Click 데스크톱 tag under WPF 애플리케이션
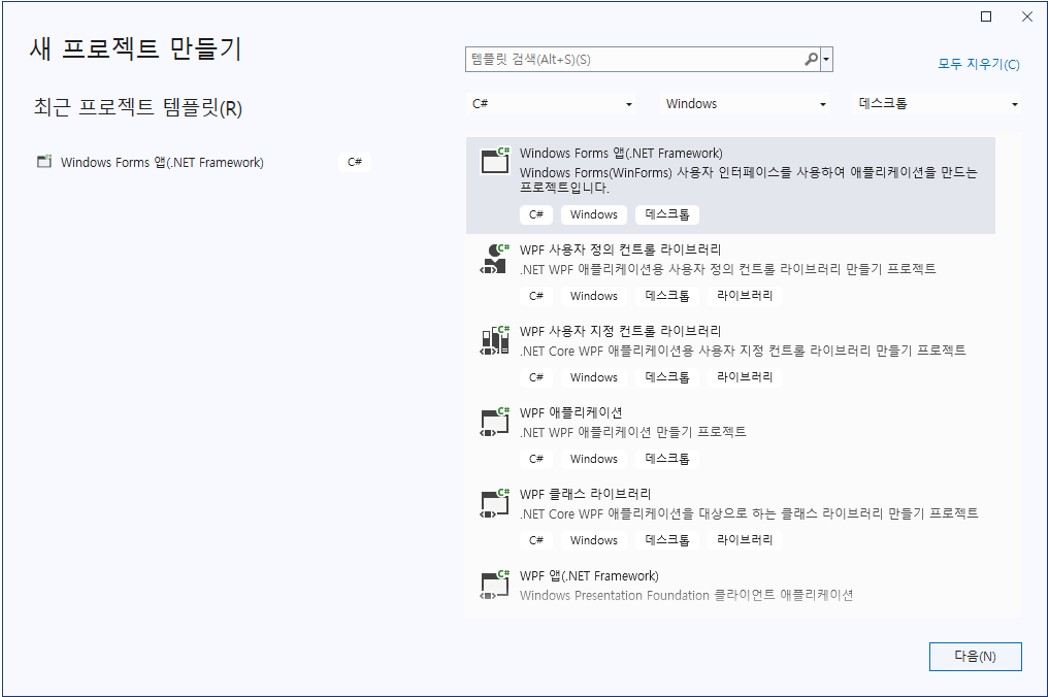Image resolution: width=1048 pixels, height=697 pixels. coord(667,459)
